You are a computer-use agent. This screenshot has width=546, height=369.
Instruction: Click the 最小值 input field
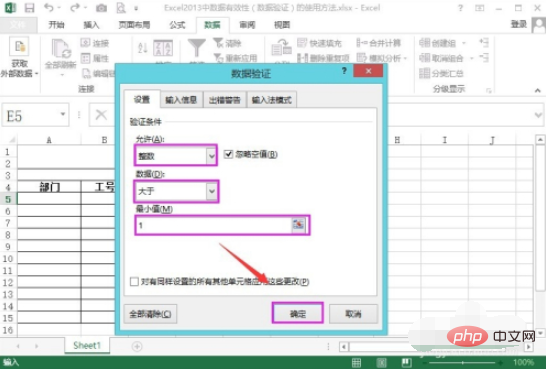214,225
